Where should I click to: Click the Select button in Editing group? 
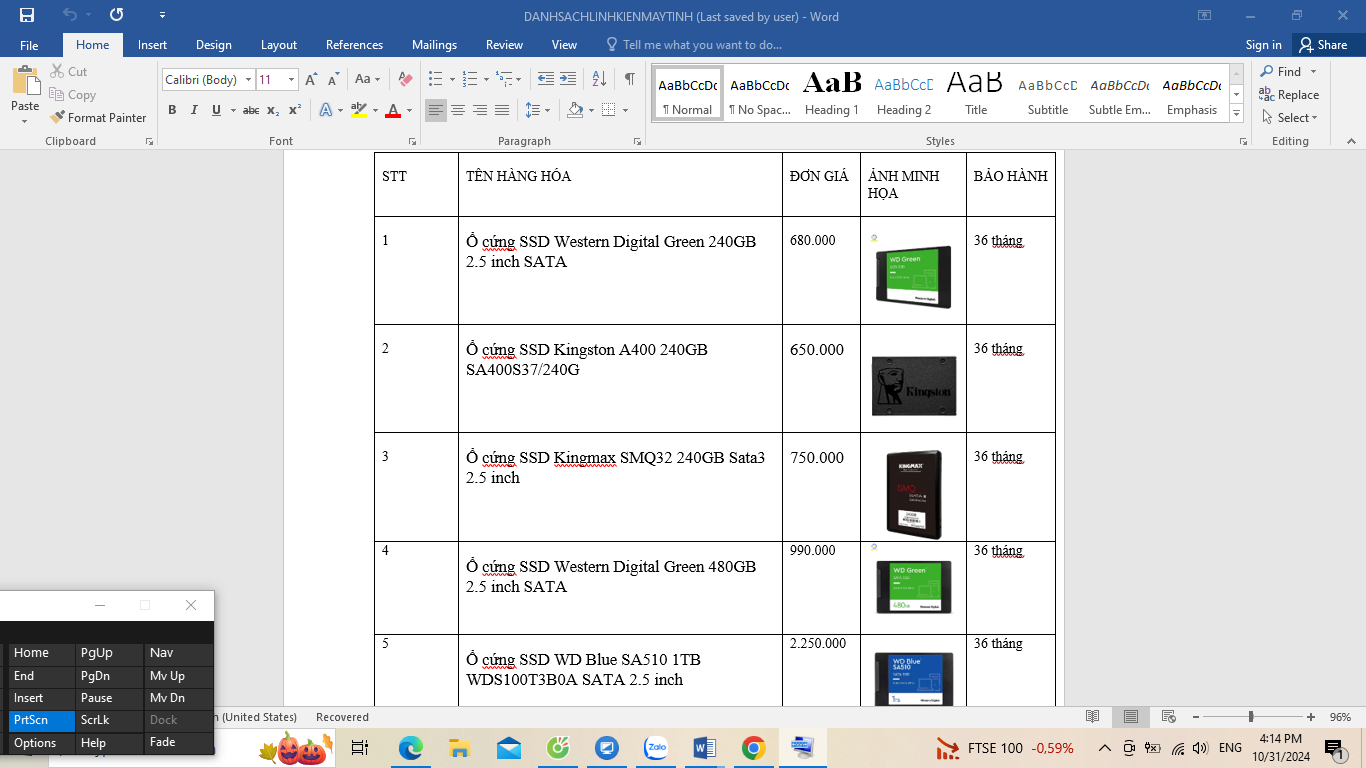click(1290, 117)
